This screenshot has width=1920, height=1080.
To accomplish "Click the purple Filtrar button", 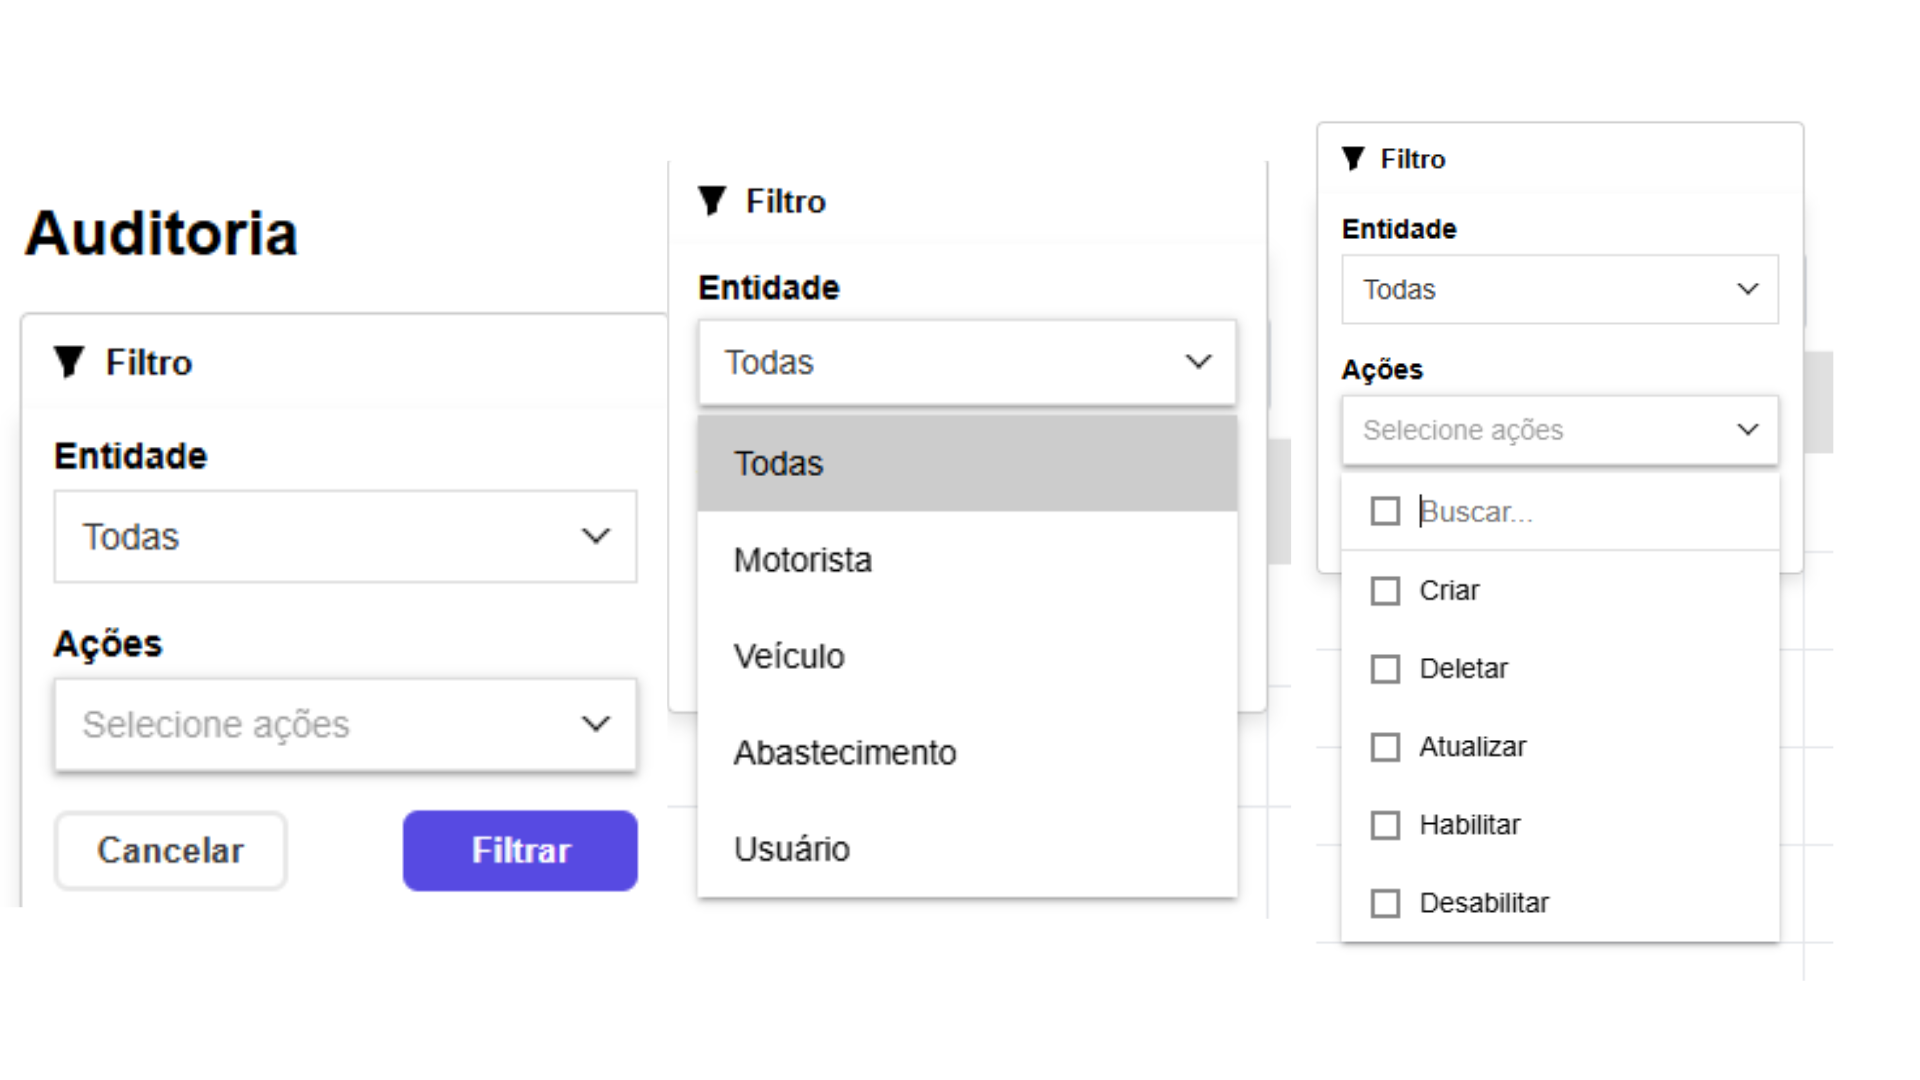I will [520, 850].
